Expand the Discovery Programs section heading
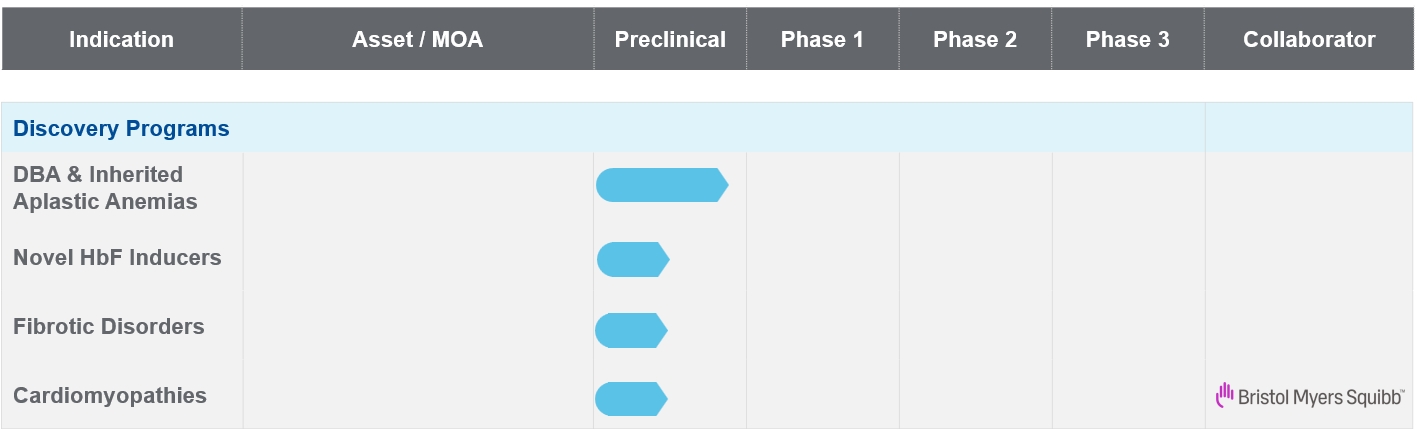Image resolution: width=1417 pixels, height=430 pixels. point(121,129)
